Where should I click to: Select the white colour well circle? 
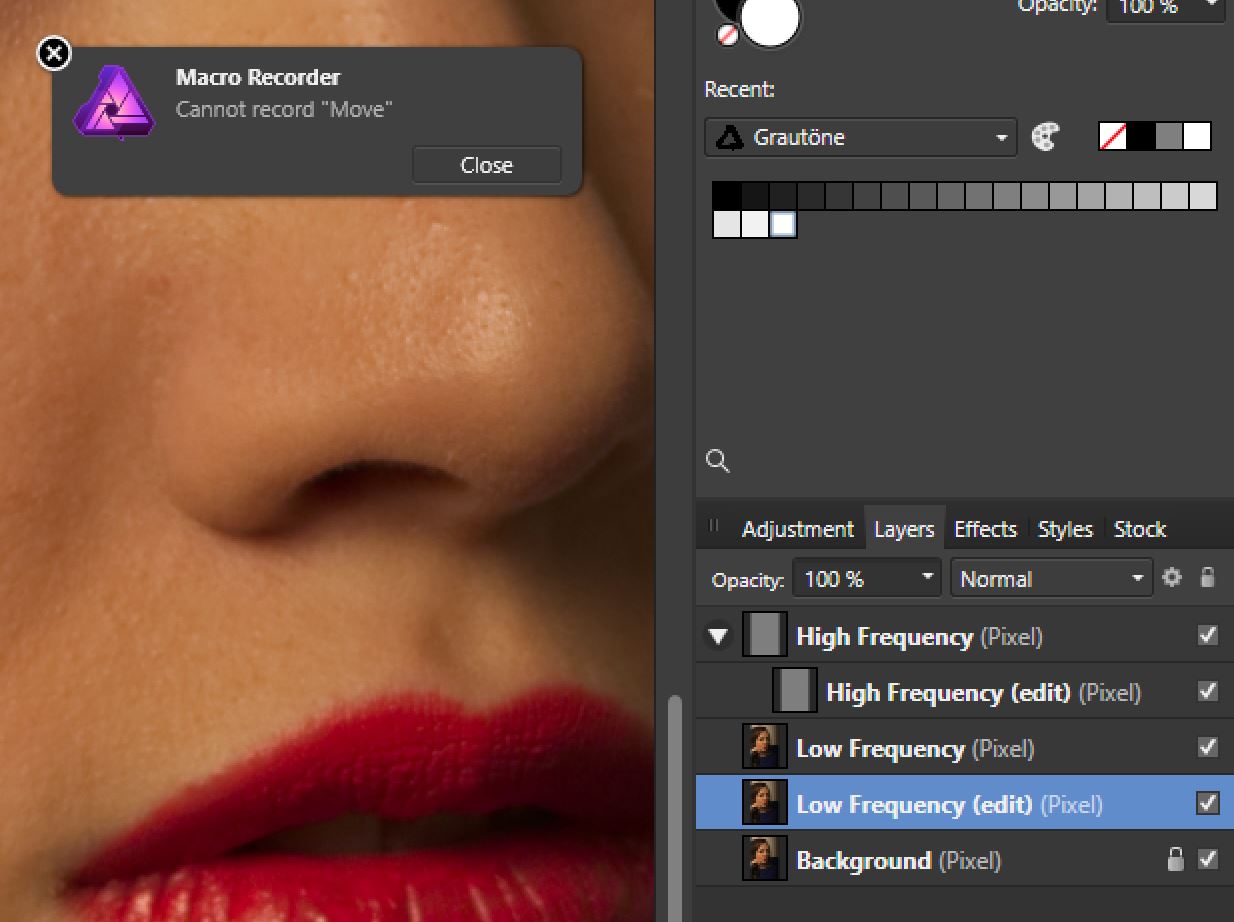point(770,19)
